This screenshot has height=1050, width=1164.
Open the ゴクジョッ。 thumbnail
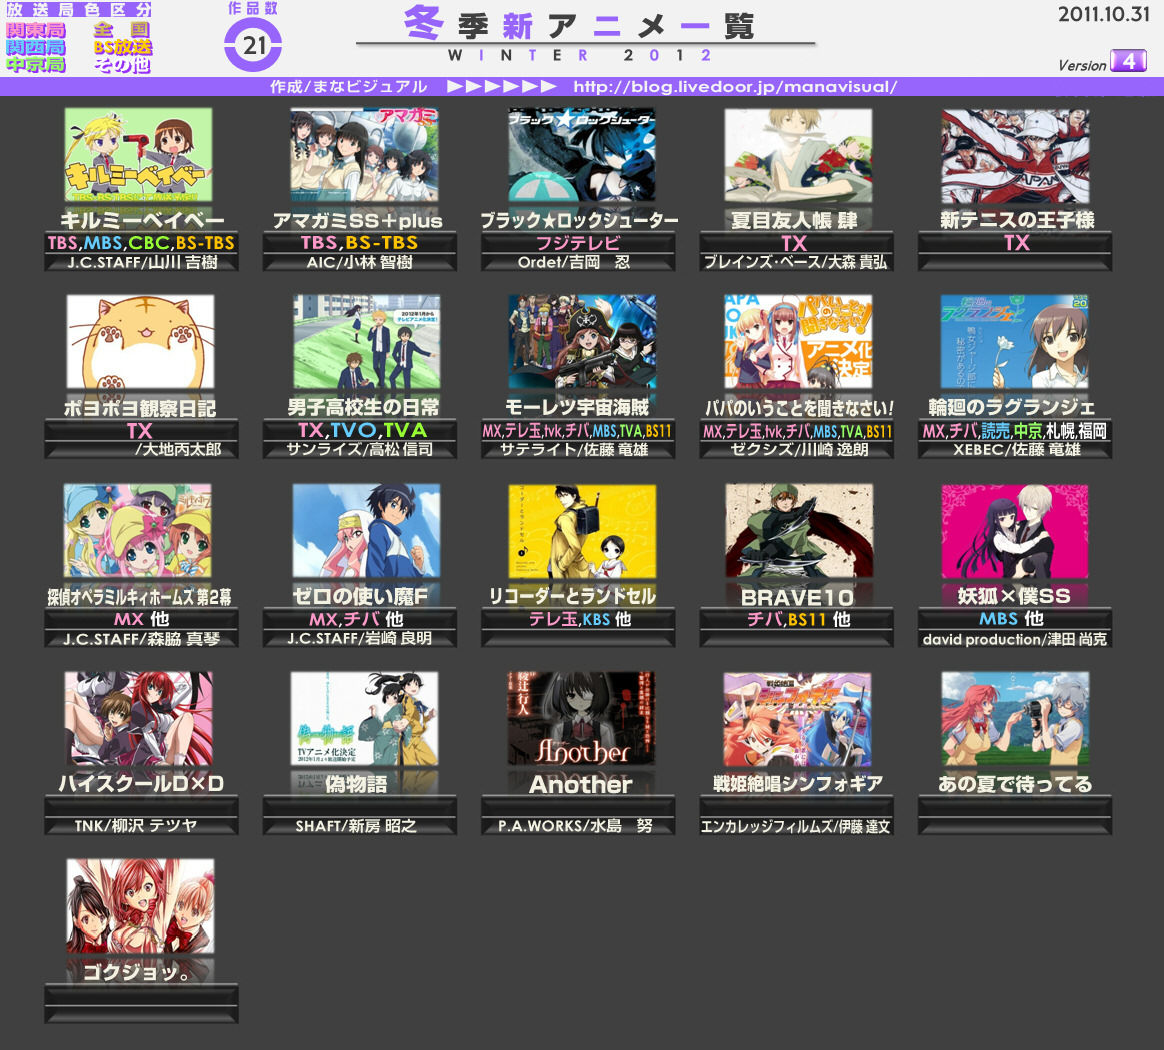tap(140, 906)
